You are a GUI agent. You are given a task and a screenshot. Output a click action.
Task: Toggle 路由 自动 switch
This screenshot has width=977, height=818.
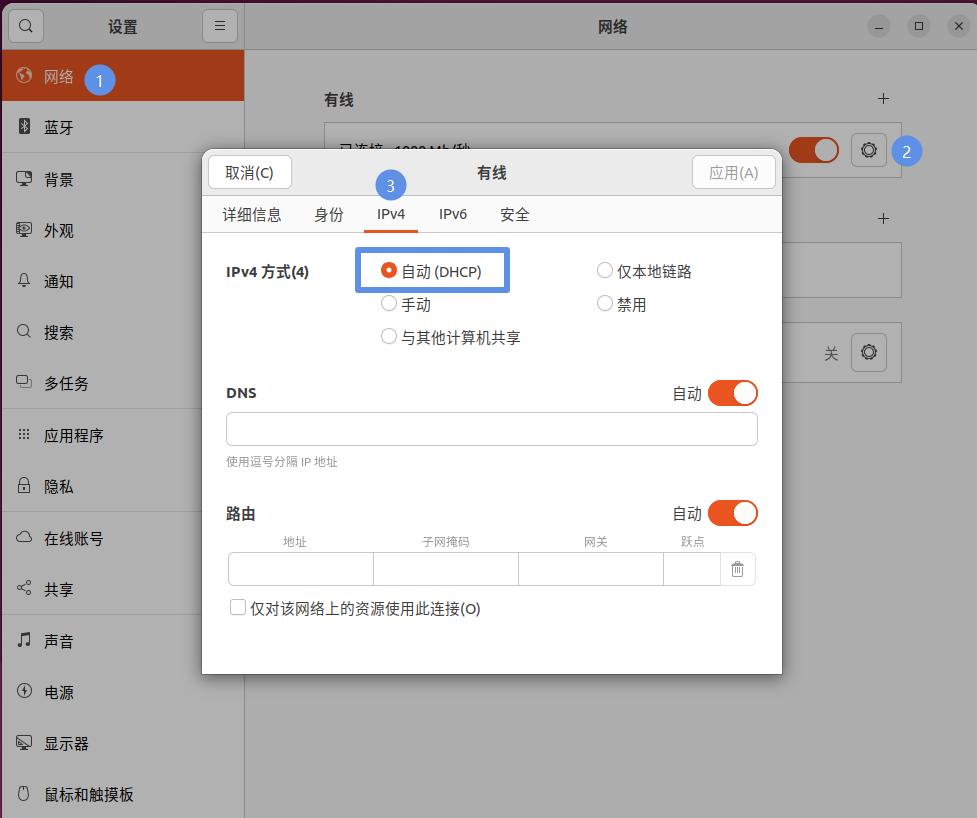point(732,513)
